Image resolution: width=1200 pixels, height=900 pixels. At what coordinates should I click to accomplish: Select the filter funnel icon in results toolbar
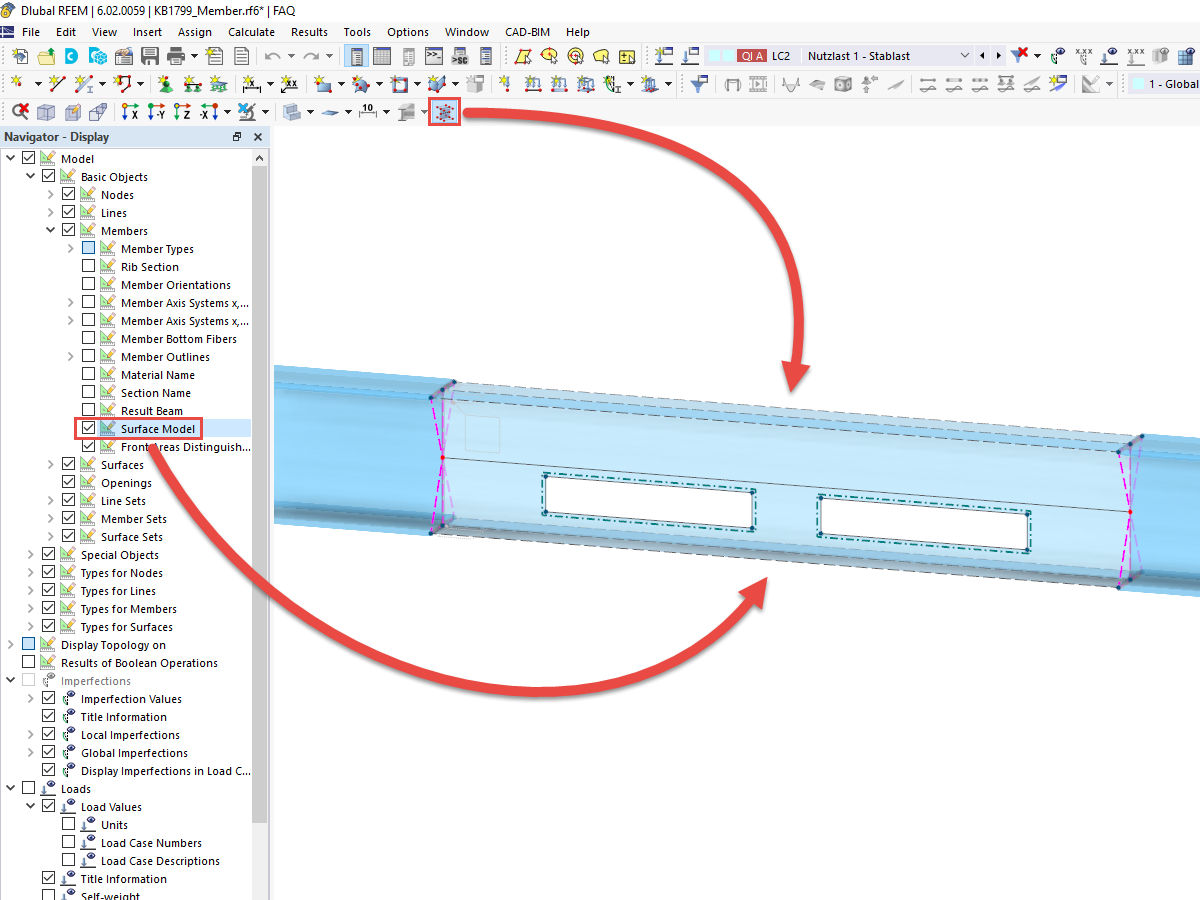click(697, 84)
